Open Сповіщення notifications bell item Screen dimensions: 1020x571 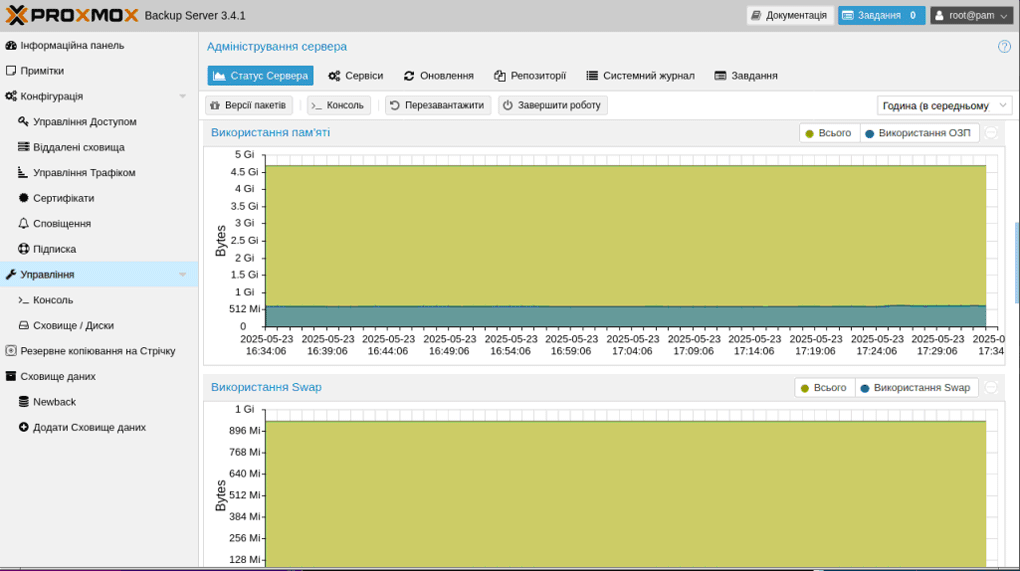61,224
